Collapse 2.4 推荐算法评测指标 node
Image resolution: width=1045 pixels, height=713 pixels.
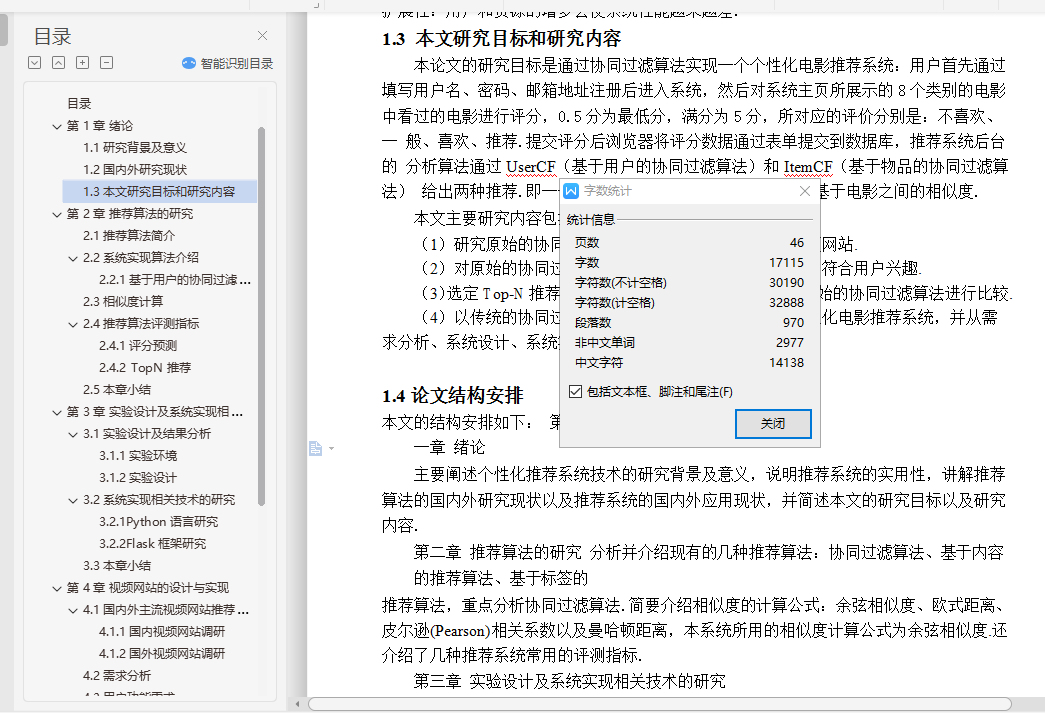pos(73,324)
